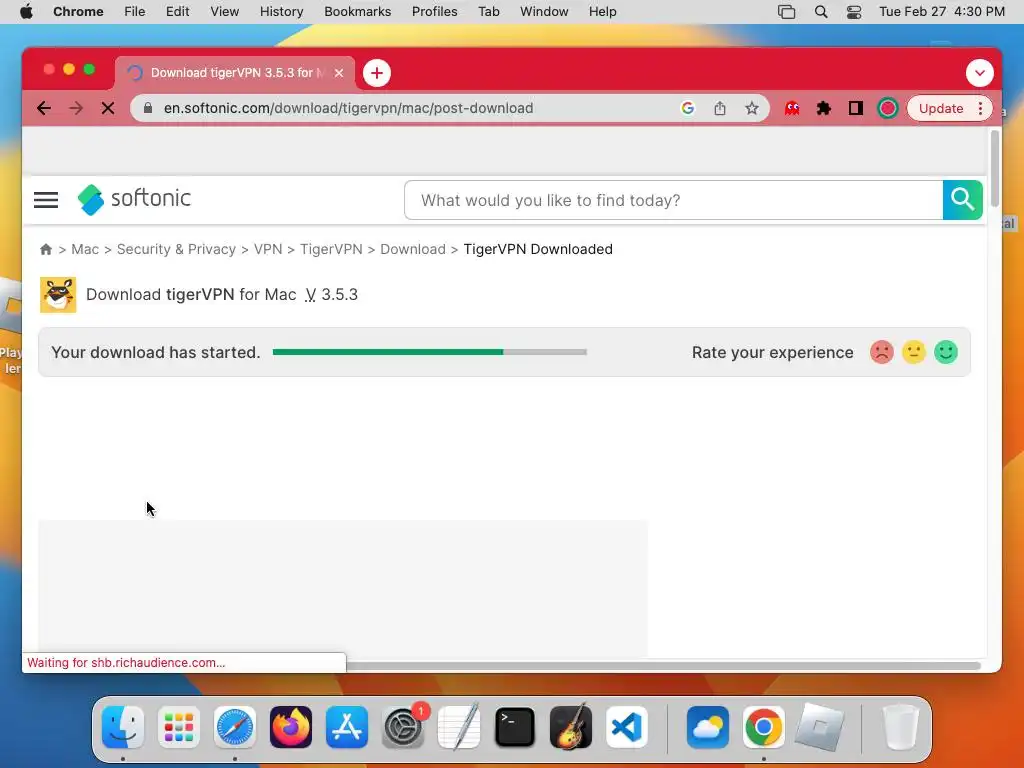The width and height of the screenshot is (1024, 768).
Task: Click the page vertical scrollbar
Action: tap(995, 168)
